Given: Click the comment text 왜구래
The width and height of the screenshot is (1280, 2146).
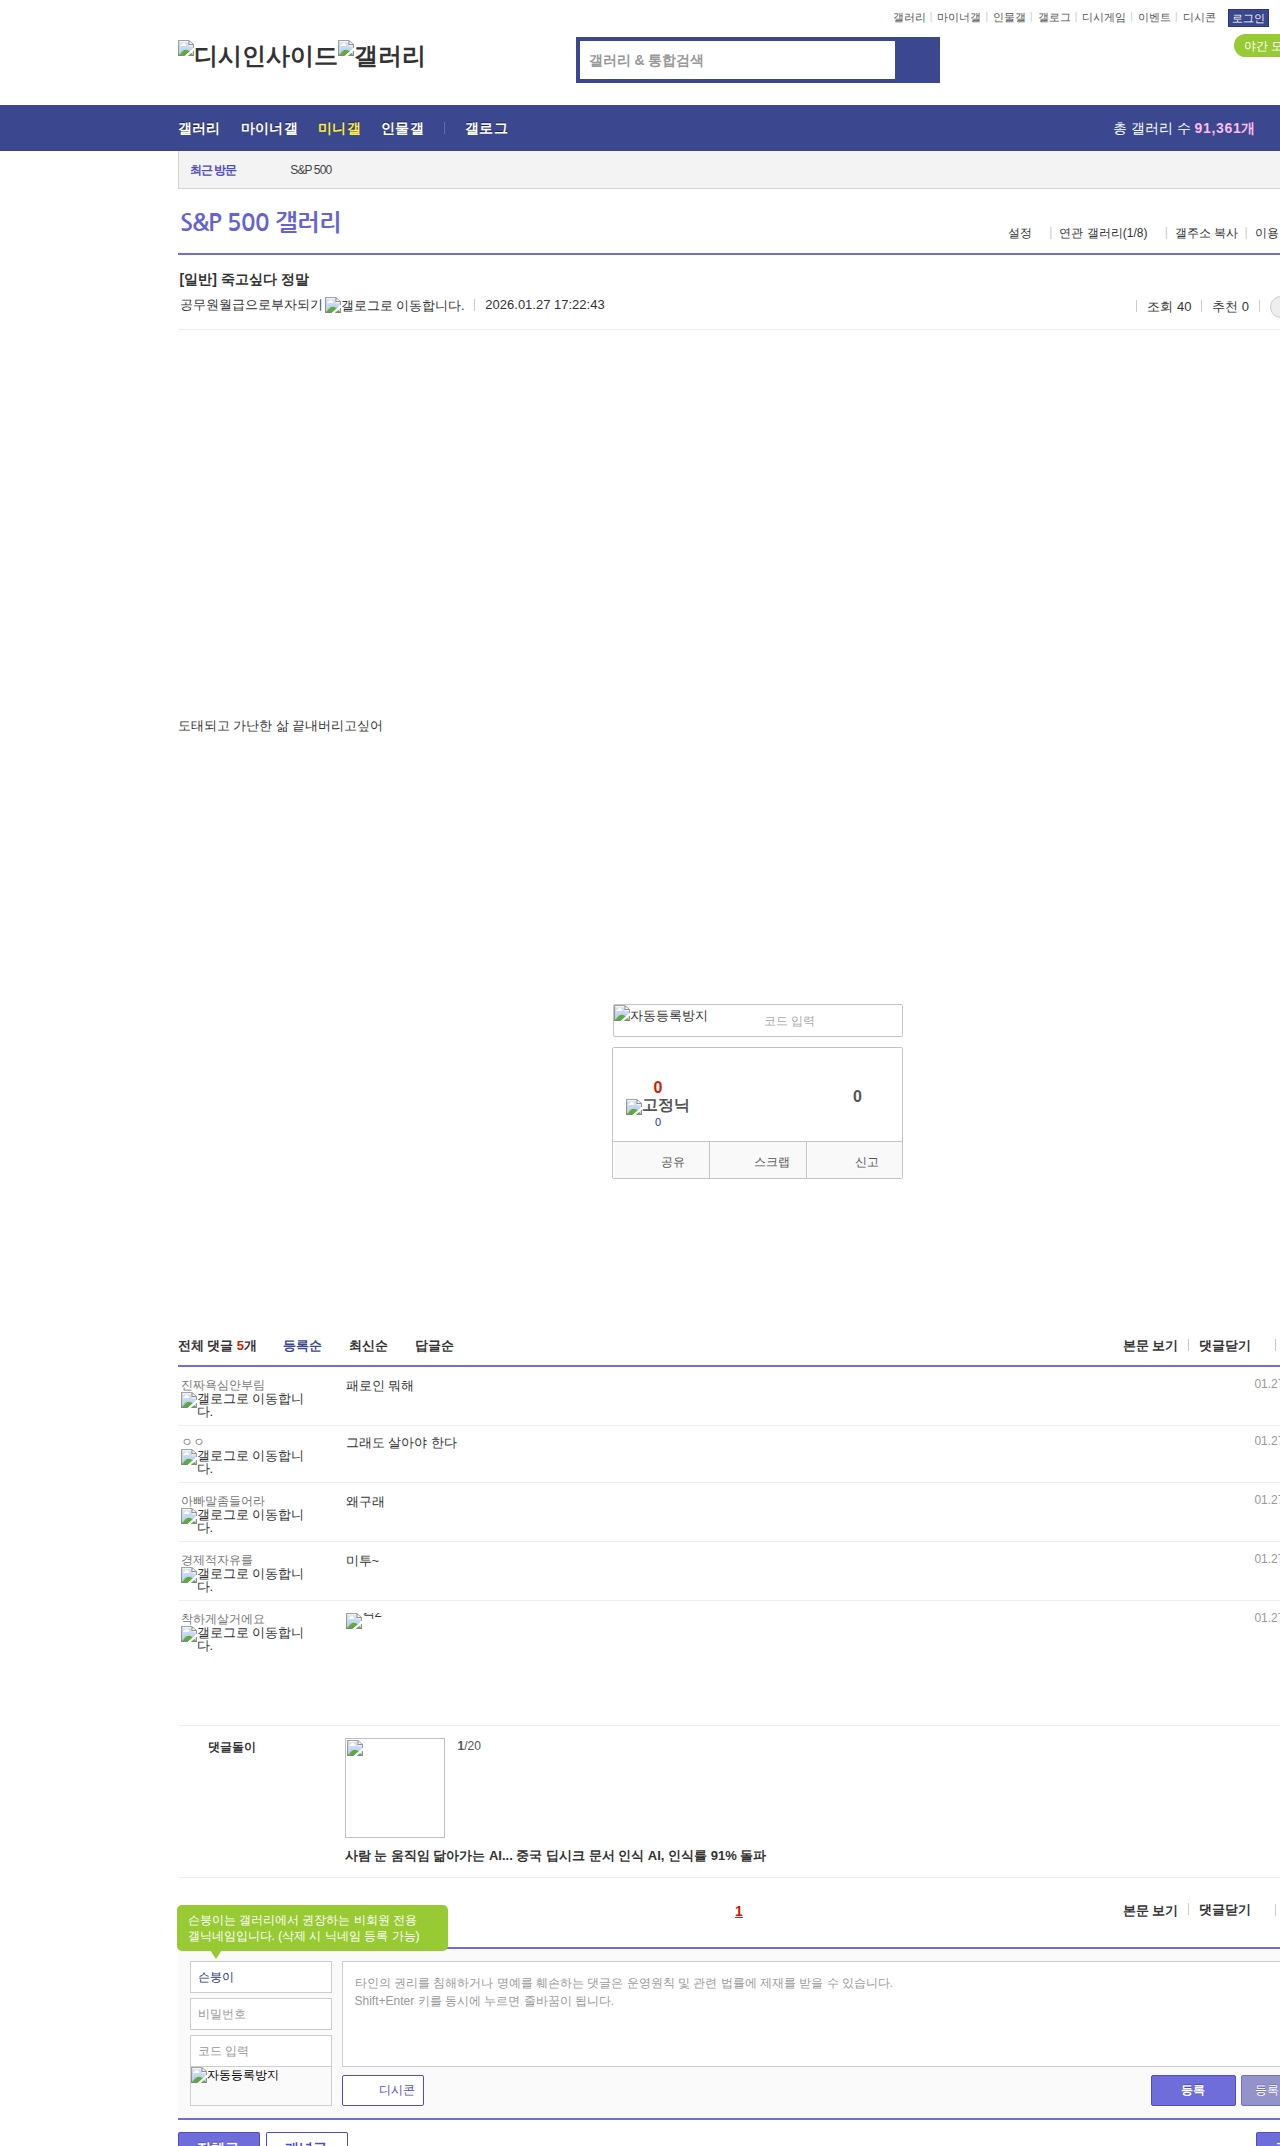Looking at the screenshot, I should pos(365,1502).
